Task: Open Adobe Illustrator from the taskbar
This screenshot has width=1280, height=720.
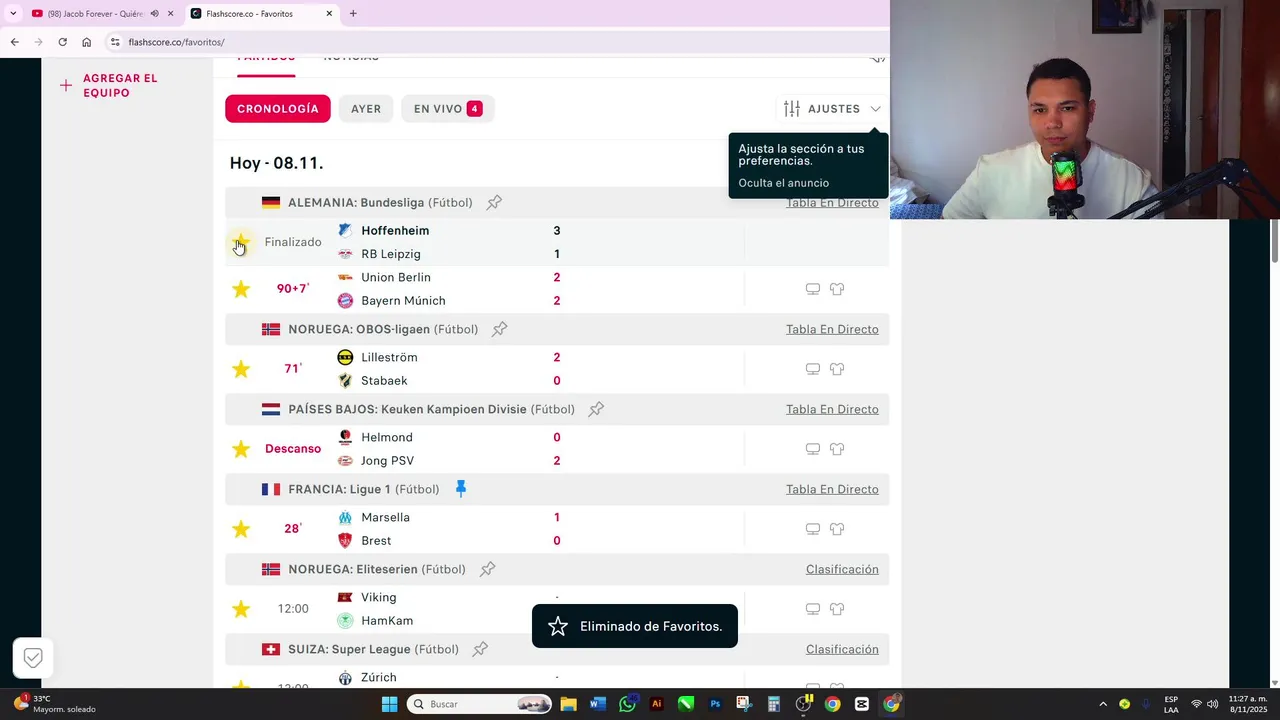Action: tap(656, 704)
